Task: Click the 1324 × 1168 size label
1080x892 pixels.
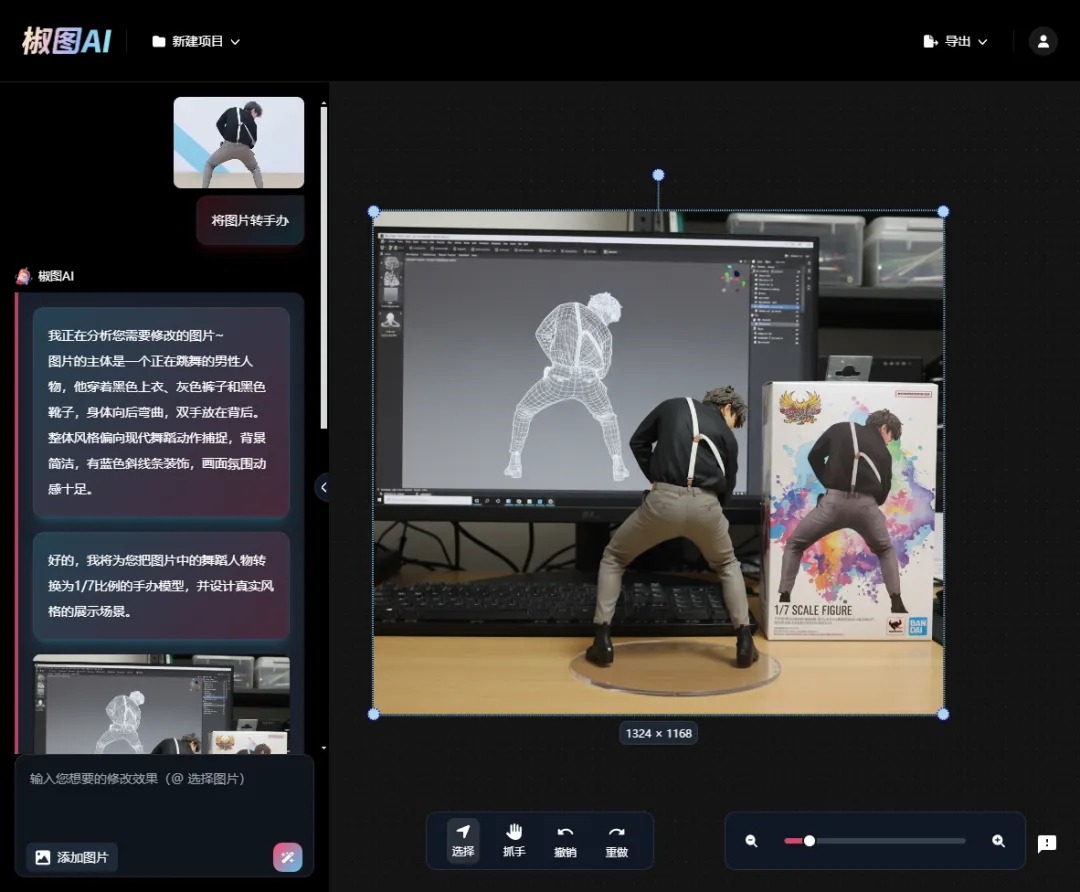Action: click(658, 734)
